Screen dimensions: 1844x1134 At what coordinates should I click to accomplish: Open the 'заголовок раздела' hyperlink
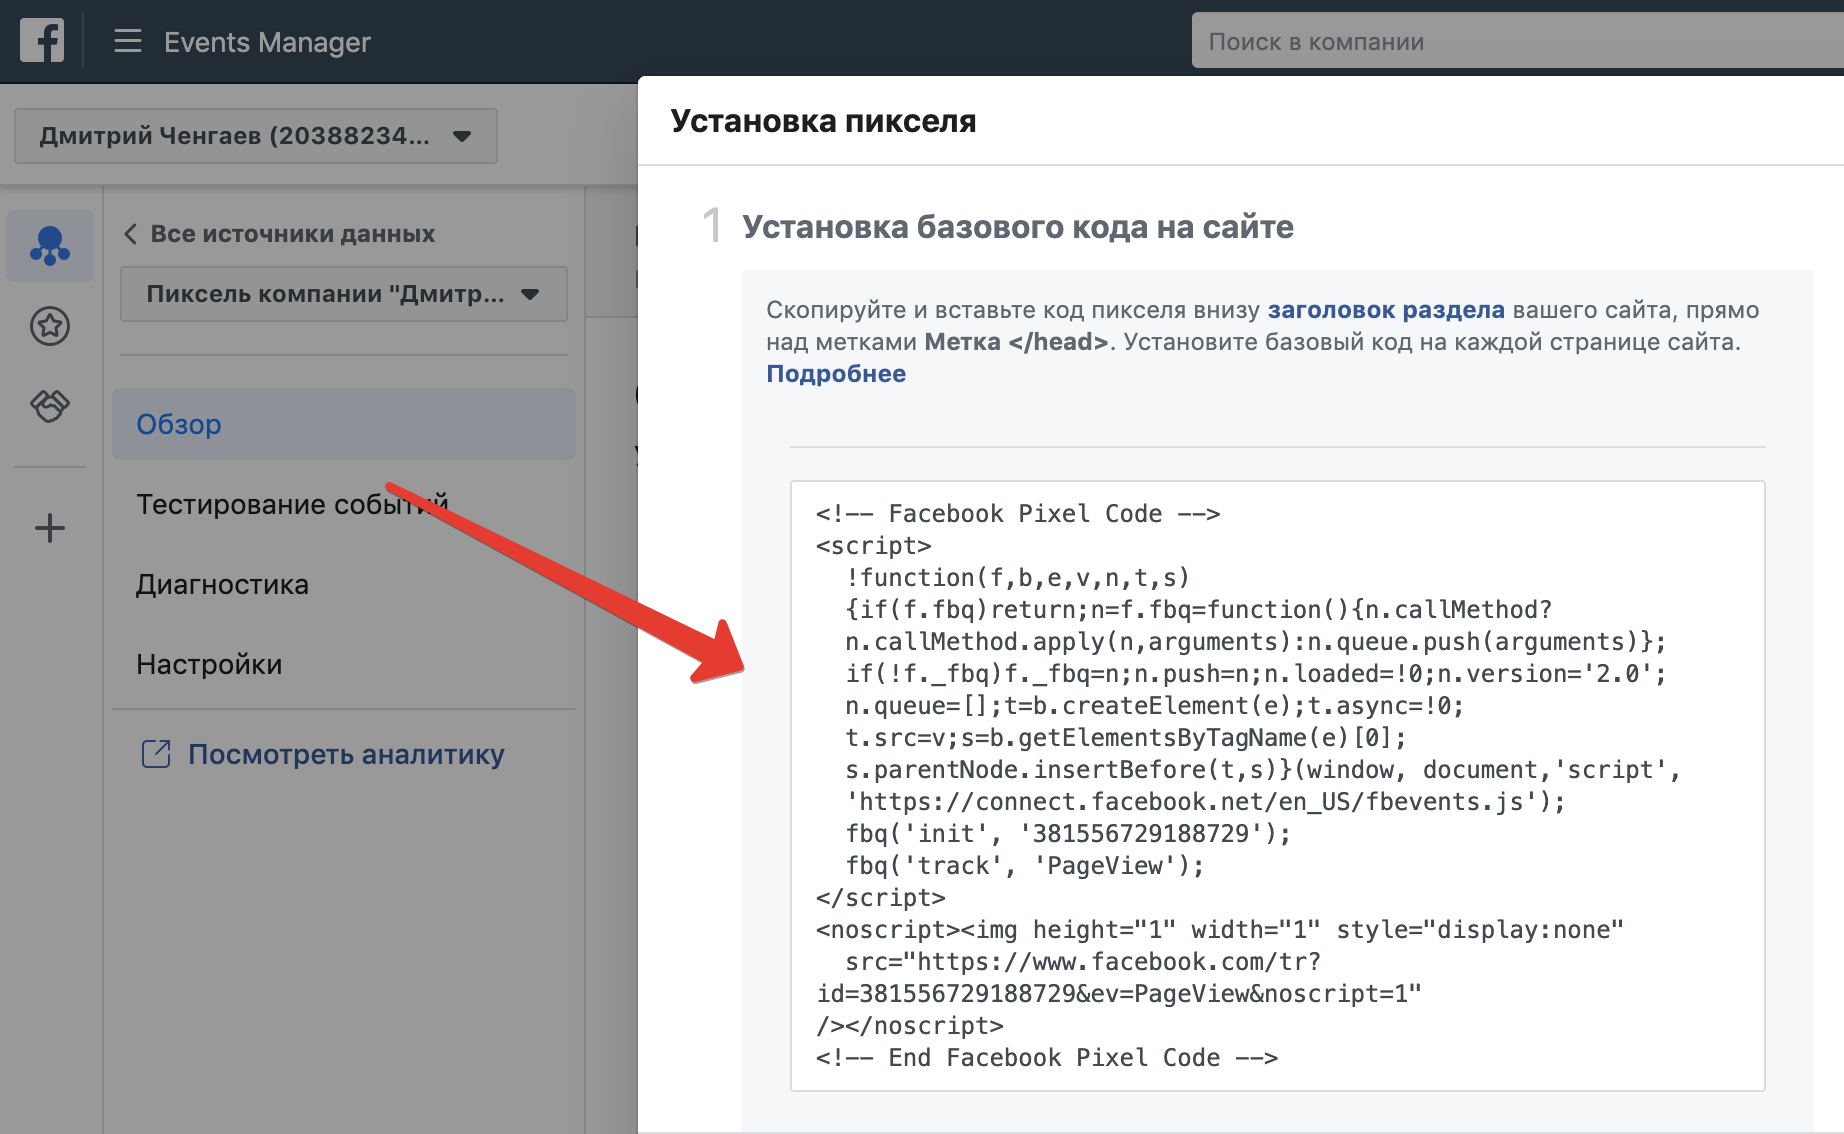pyautogui.click(x=1386, y=310)
